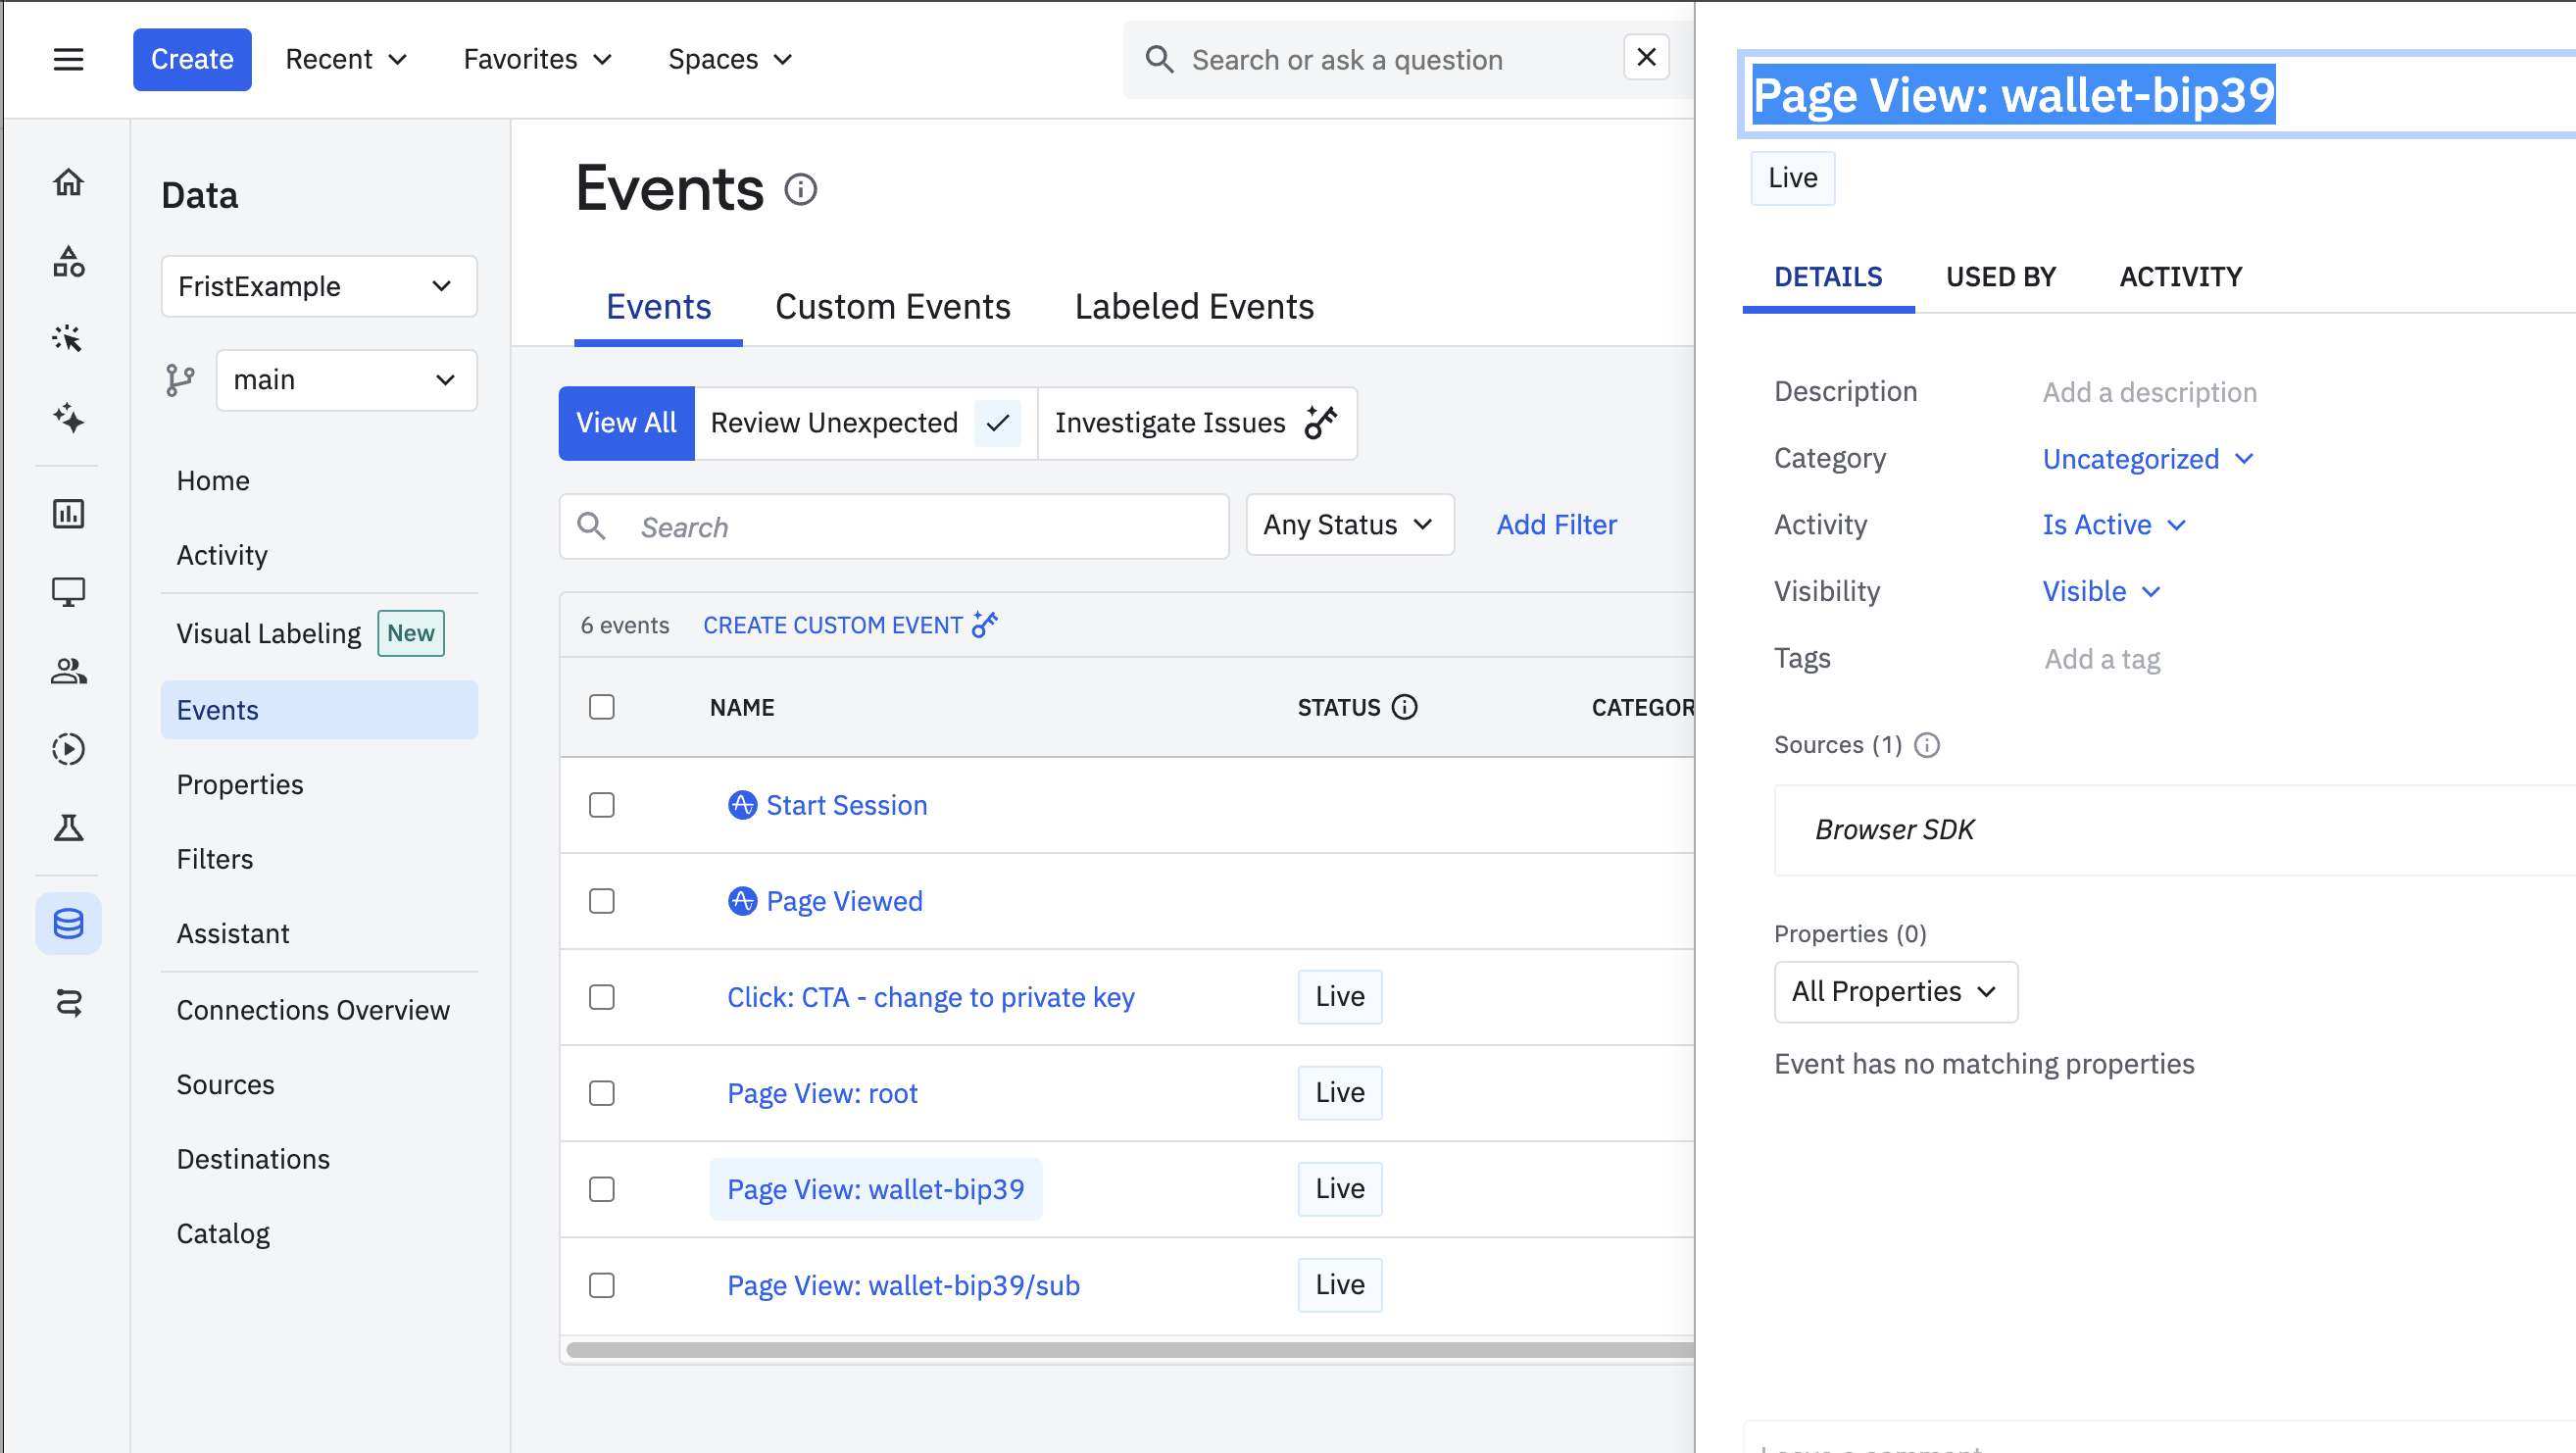
Task: Open Click: CTA - change to private key
Action: pyautogui.click(x=931, y=997)
